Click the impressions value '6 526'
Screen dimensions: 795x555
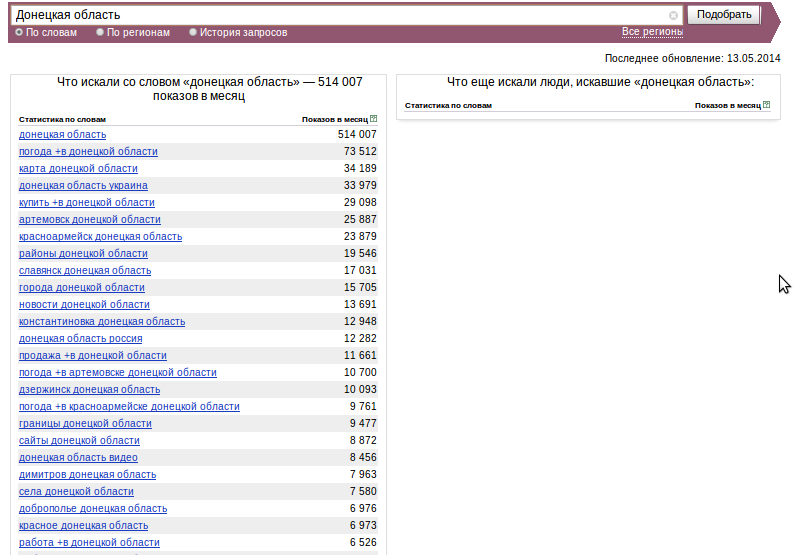point(363,542)
